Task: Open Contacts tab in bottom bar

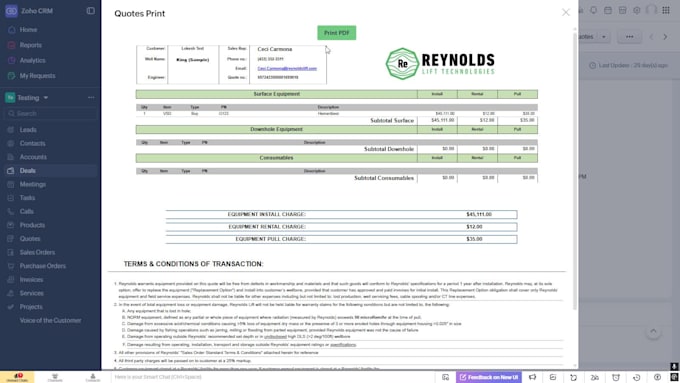Action: [92, 377]
